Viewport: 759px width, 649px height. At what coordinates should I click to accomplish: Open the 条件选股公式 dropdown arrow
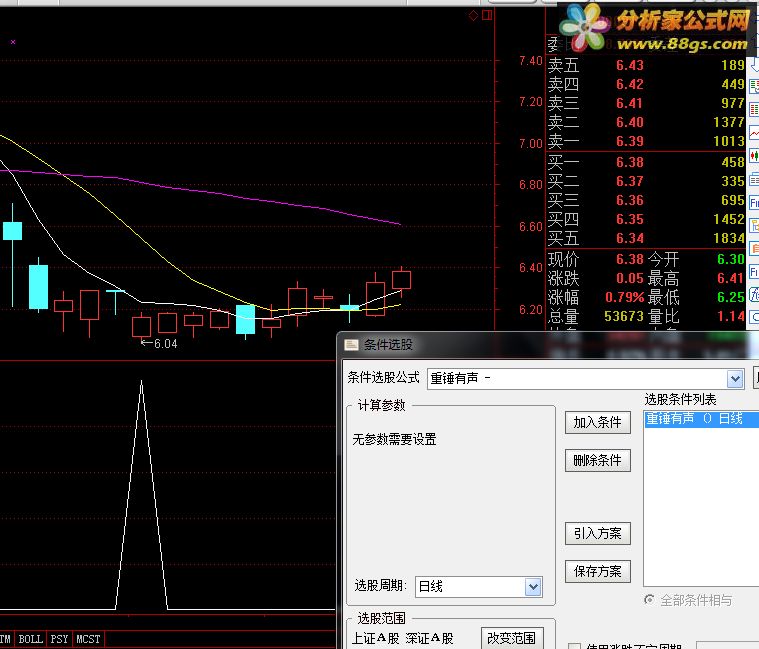(735, 378)
